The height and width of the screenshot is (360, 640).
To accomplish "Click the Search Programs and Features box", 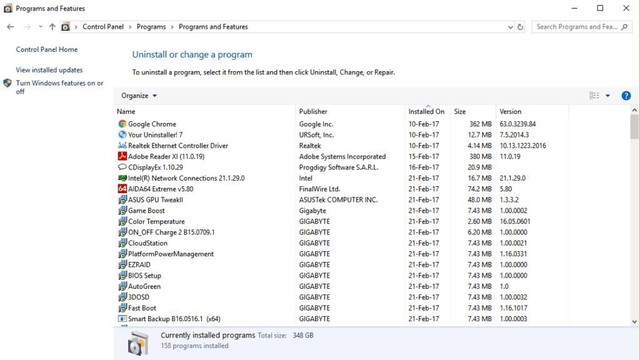I will (582, 27).
